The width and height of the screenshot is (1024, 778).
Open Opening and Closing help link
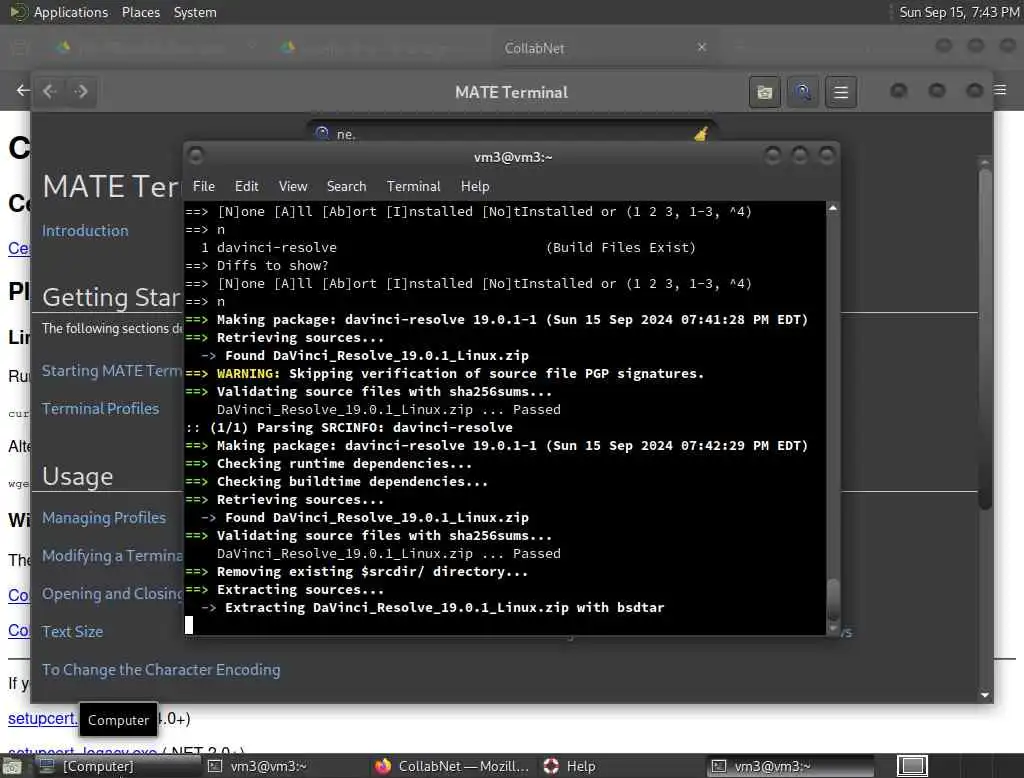[112, 593]
